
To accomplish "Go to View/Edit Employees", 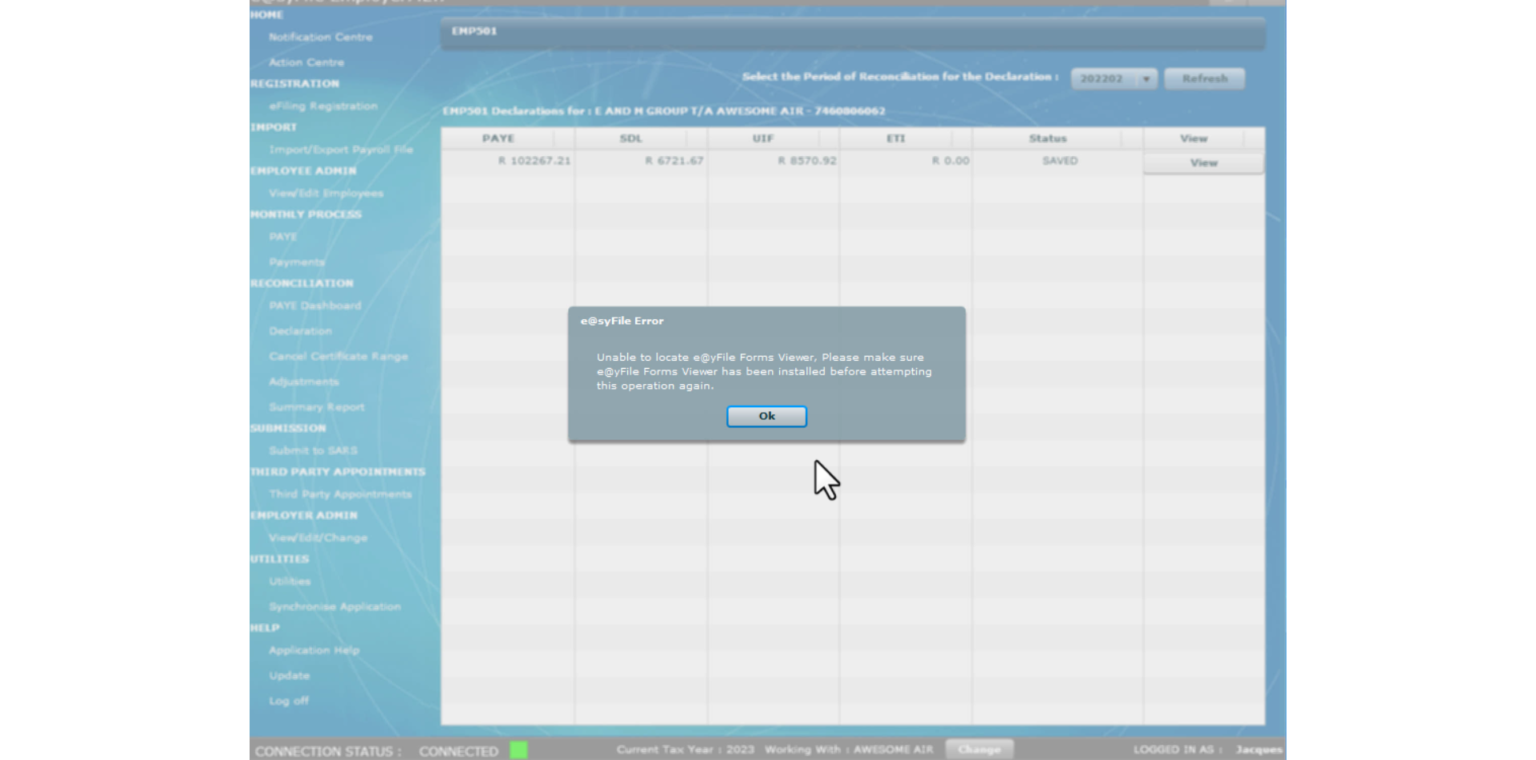I will [x=326, y=193].
